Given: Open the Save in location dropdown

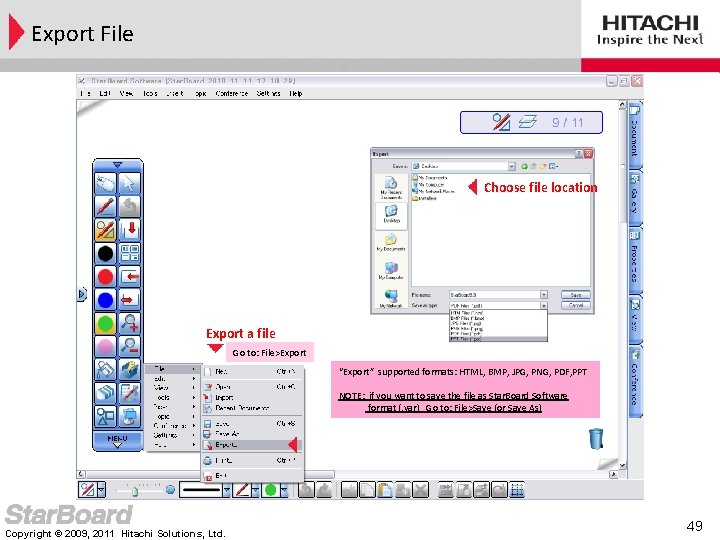Looking at the screenshot, I should 512,166.
